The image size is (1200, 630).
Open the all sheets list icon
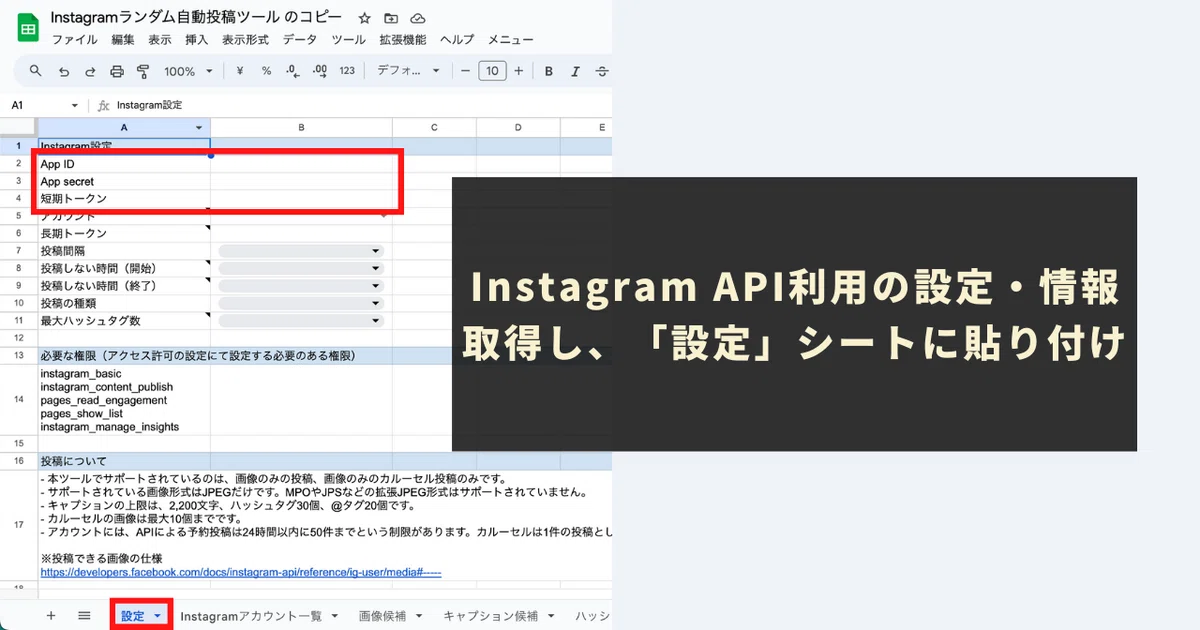click(84, 615)
